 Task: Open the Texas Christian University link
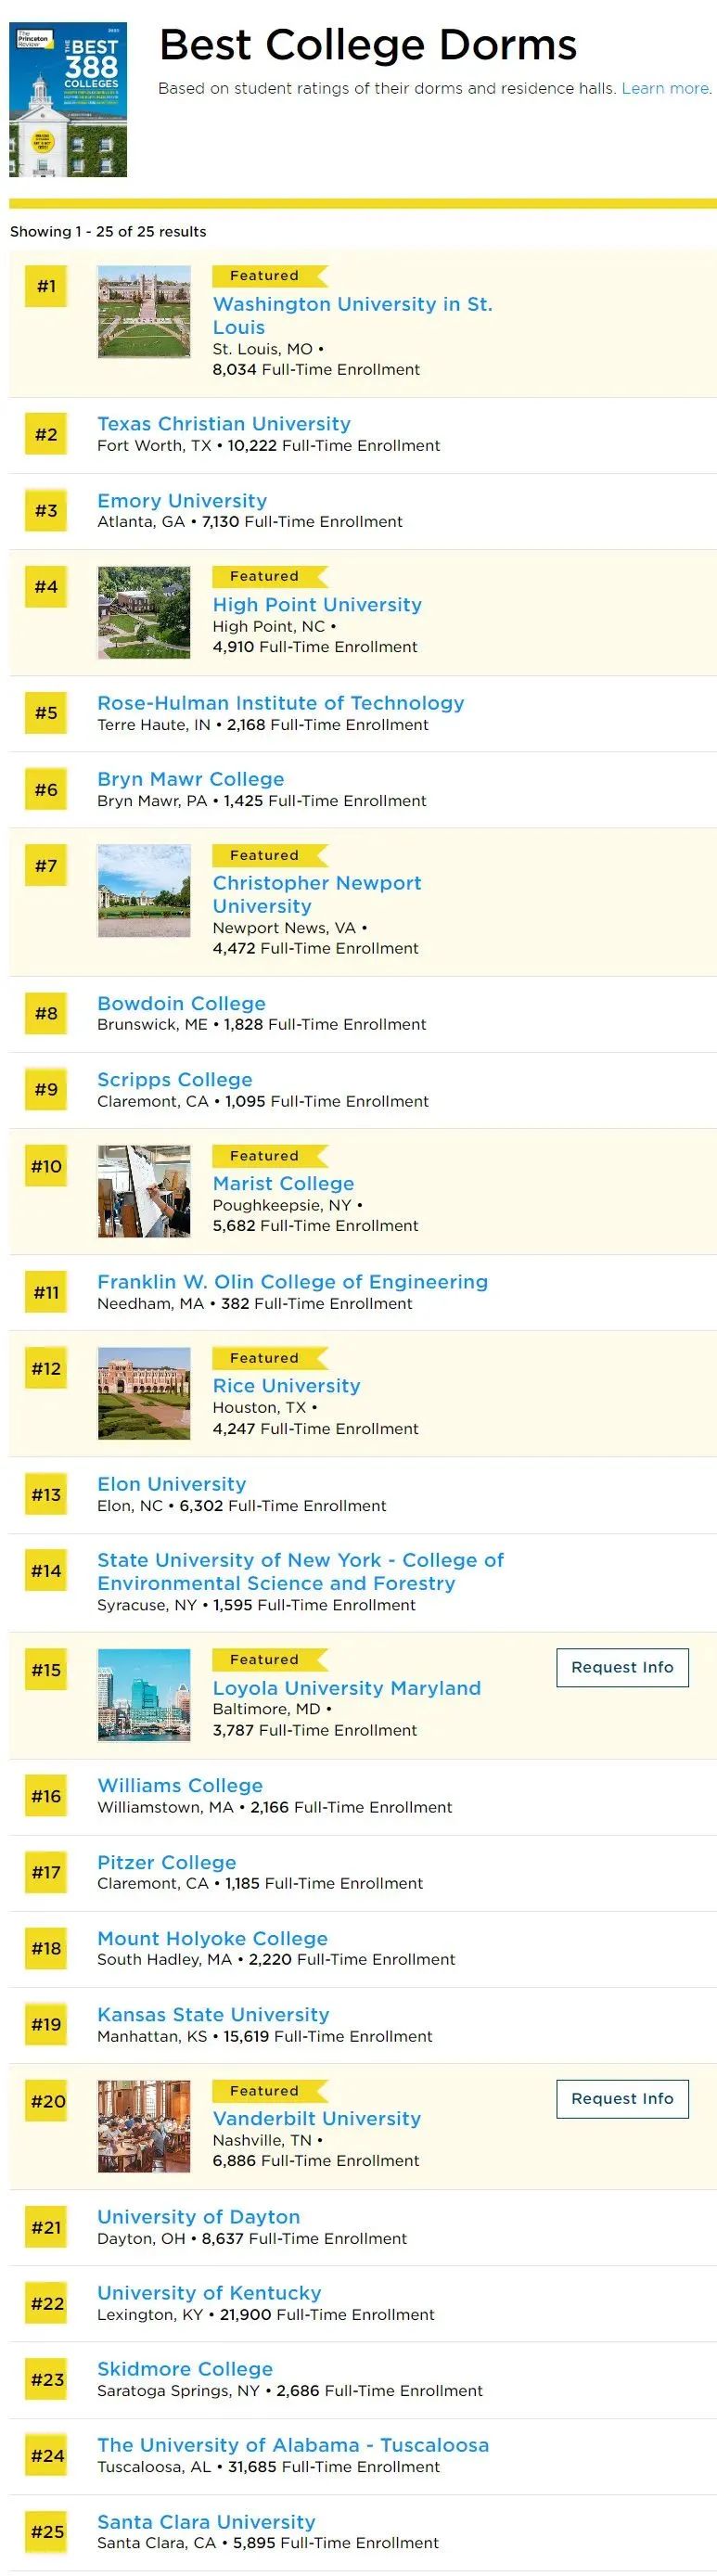click(x=224, y=424)
